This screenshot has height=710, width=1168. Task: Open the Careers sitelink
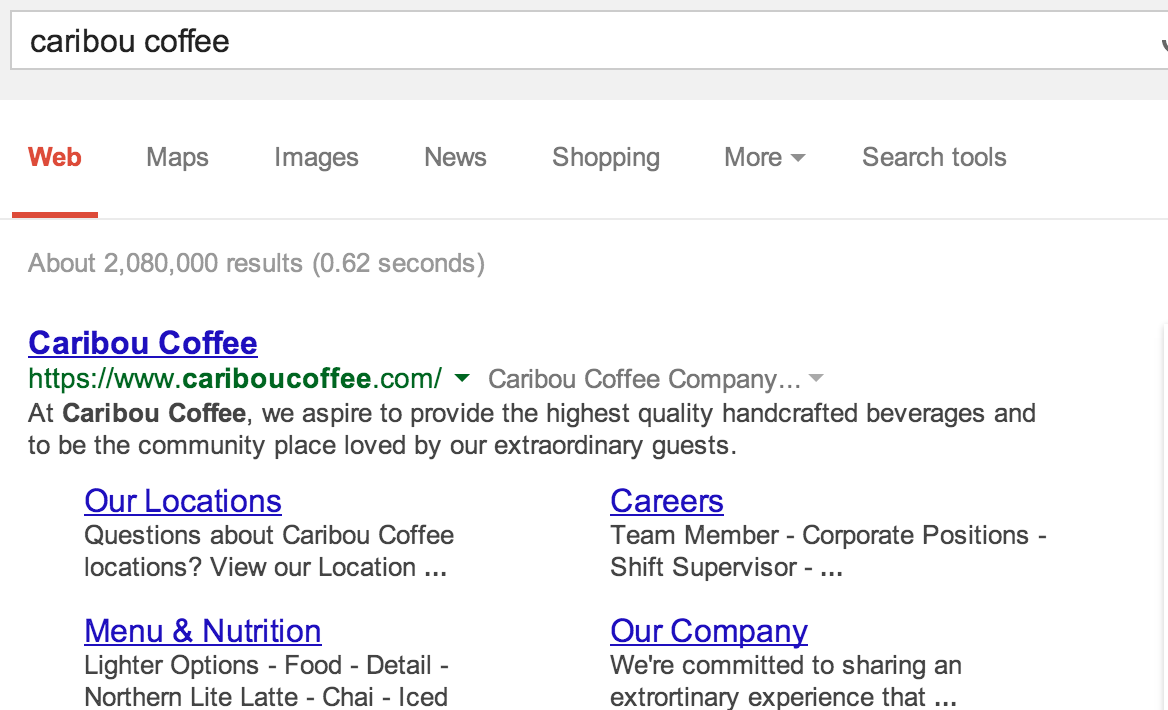pos(667,501)
